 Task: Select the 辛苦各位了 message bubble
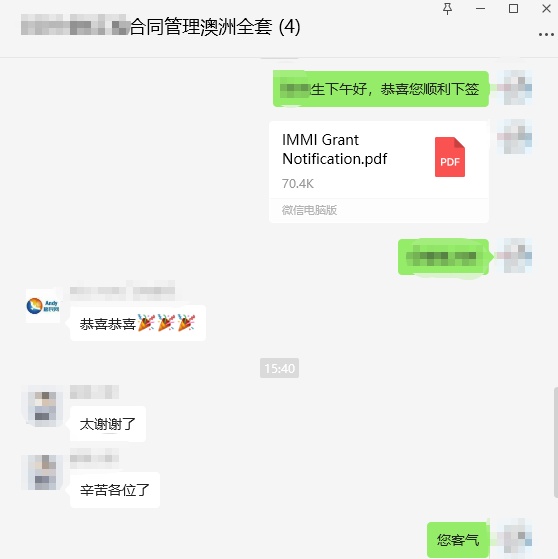click(115, 490)
